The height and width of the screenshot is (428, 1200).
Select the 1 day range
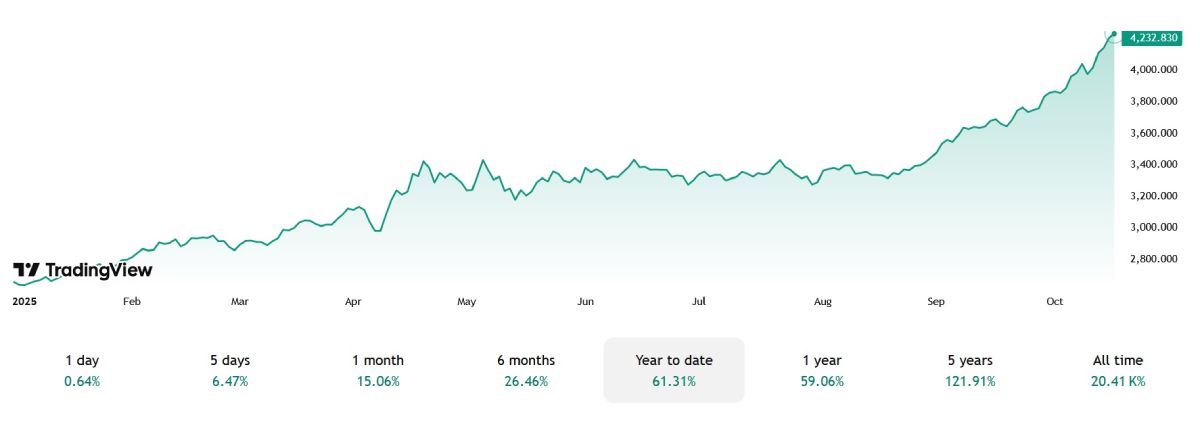tap(82, 370)
